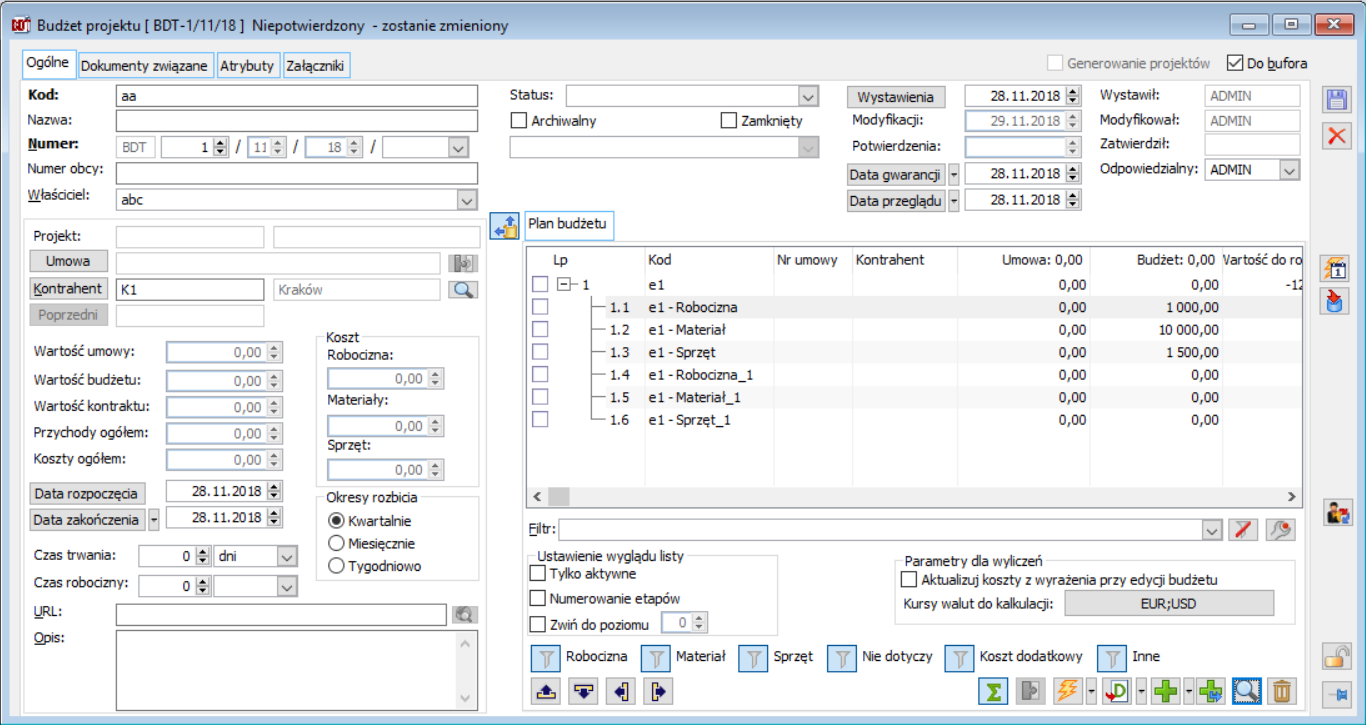Open the magnifier preview icon in bottom toolbar

[1246, 691]
